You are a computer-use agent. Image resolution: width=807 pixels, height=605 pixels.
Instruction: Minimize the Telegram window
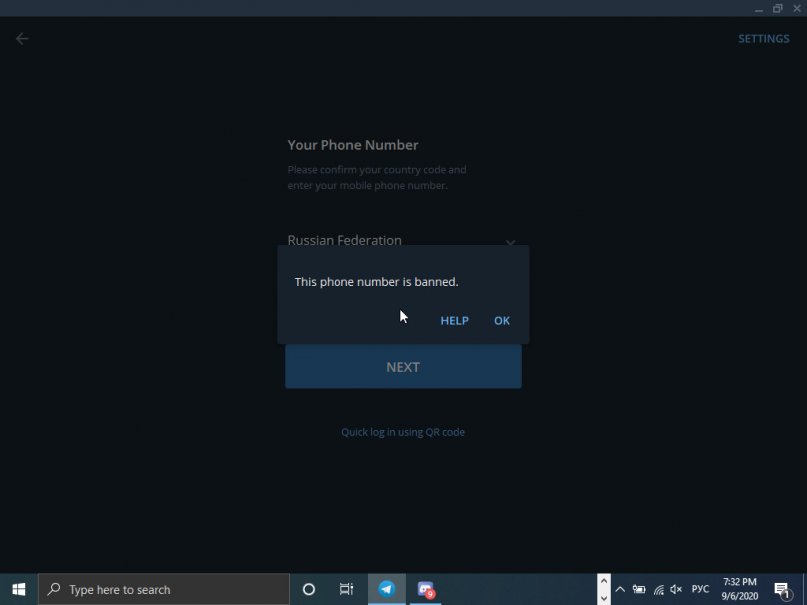coord(759,9)
